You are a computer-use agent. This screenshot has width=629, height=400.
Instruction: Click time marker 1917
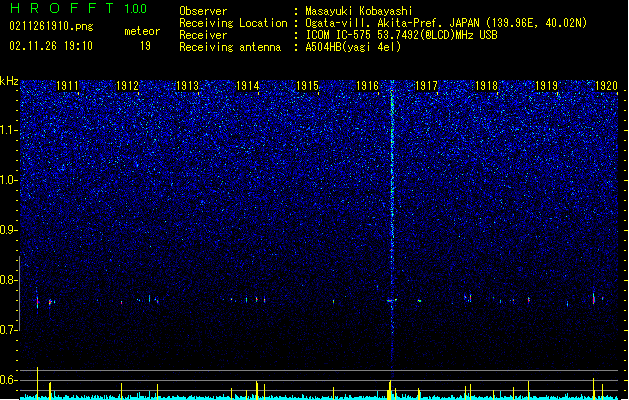[x=426, y=86]
